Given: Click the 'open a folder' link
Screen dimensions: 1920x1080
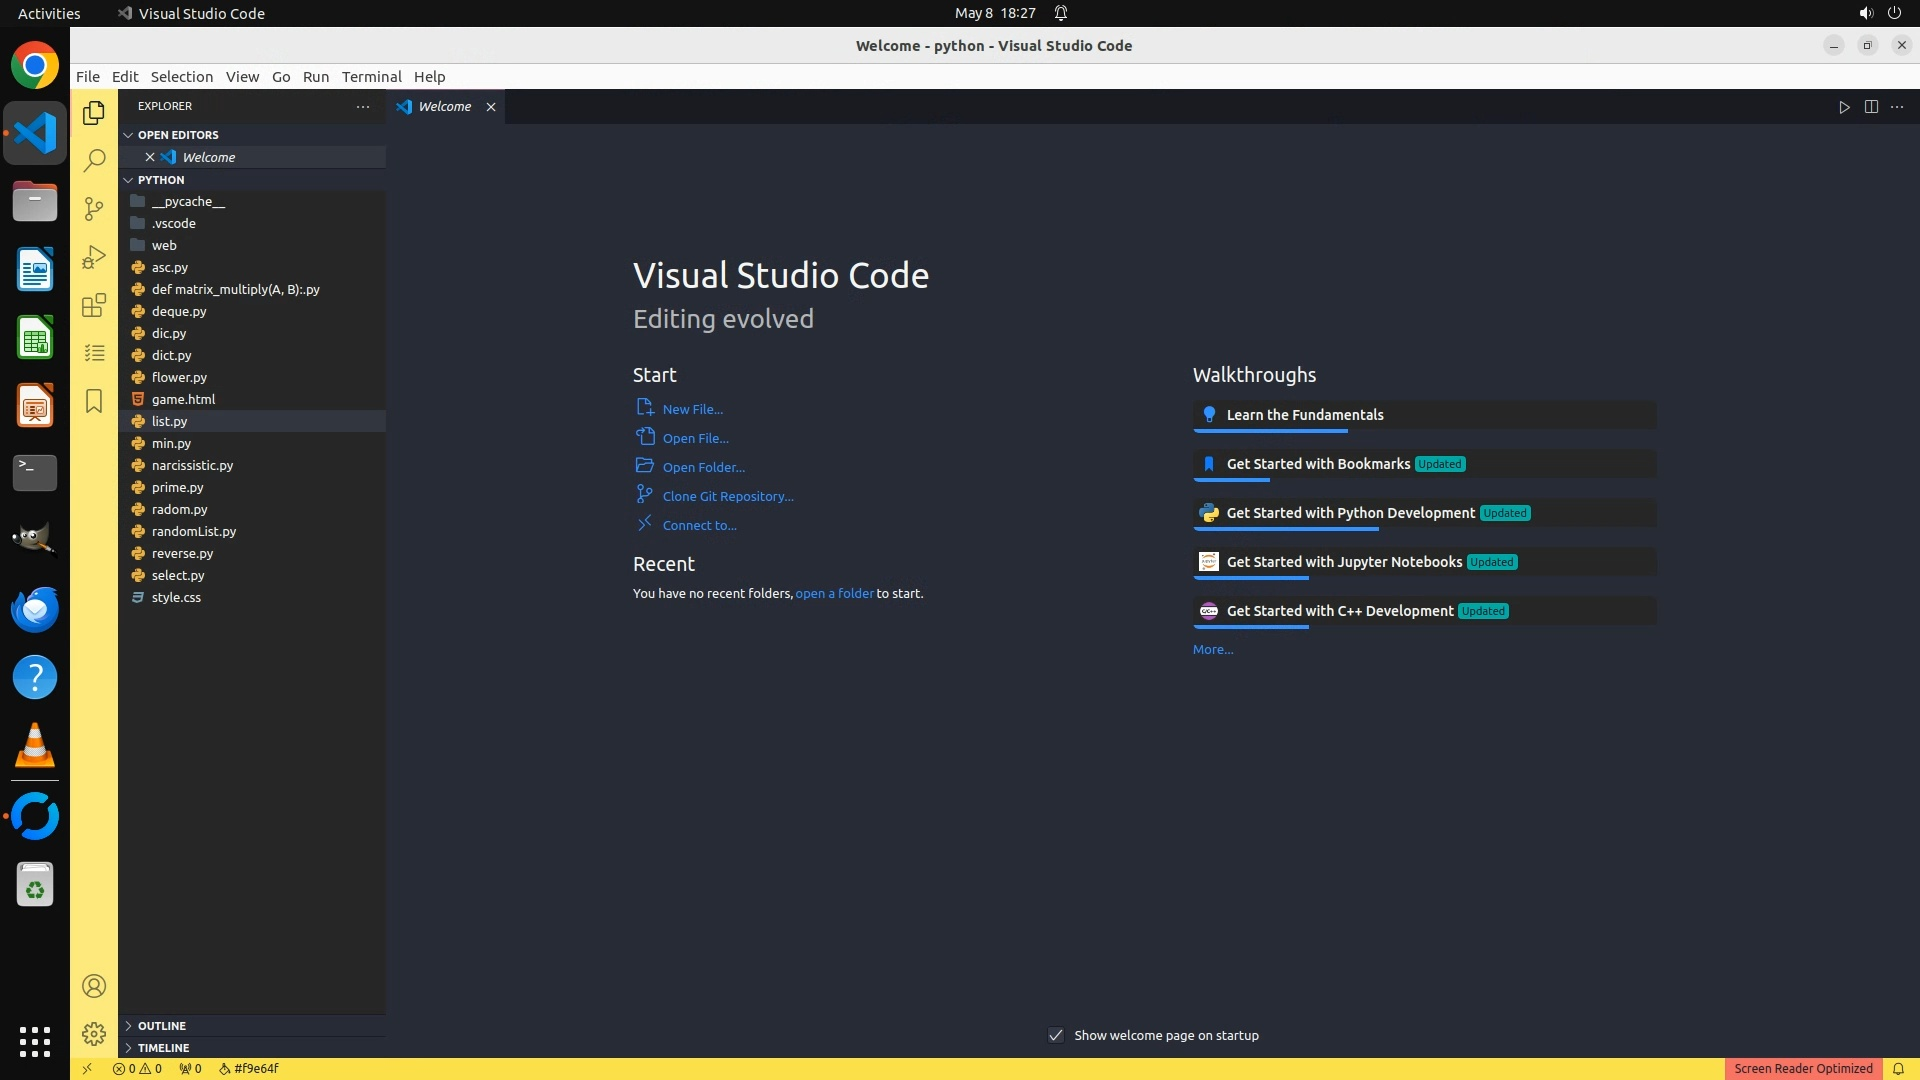Looking at the screenshot, I should coord(834,593).
